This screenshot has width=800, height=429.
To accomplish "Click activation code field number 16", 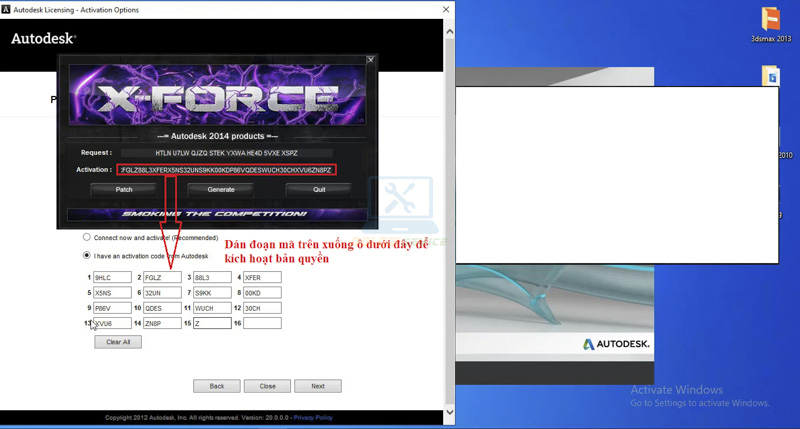I will pos(262,323).
